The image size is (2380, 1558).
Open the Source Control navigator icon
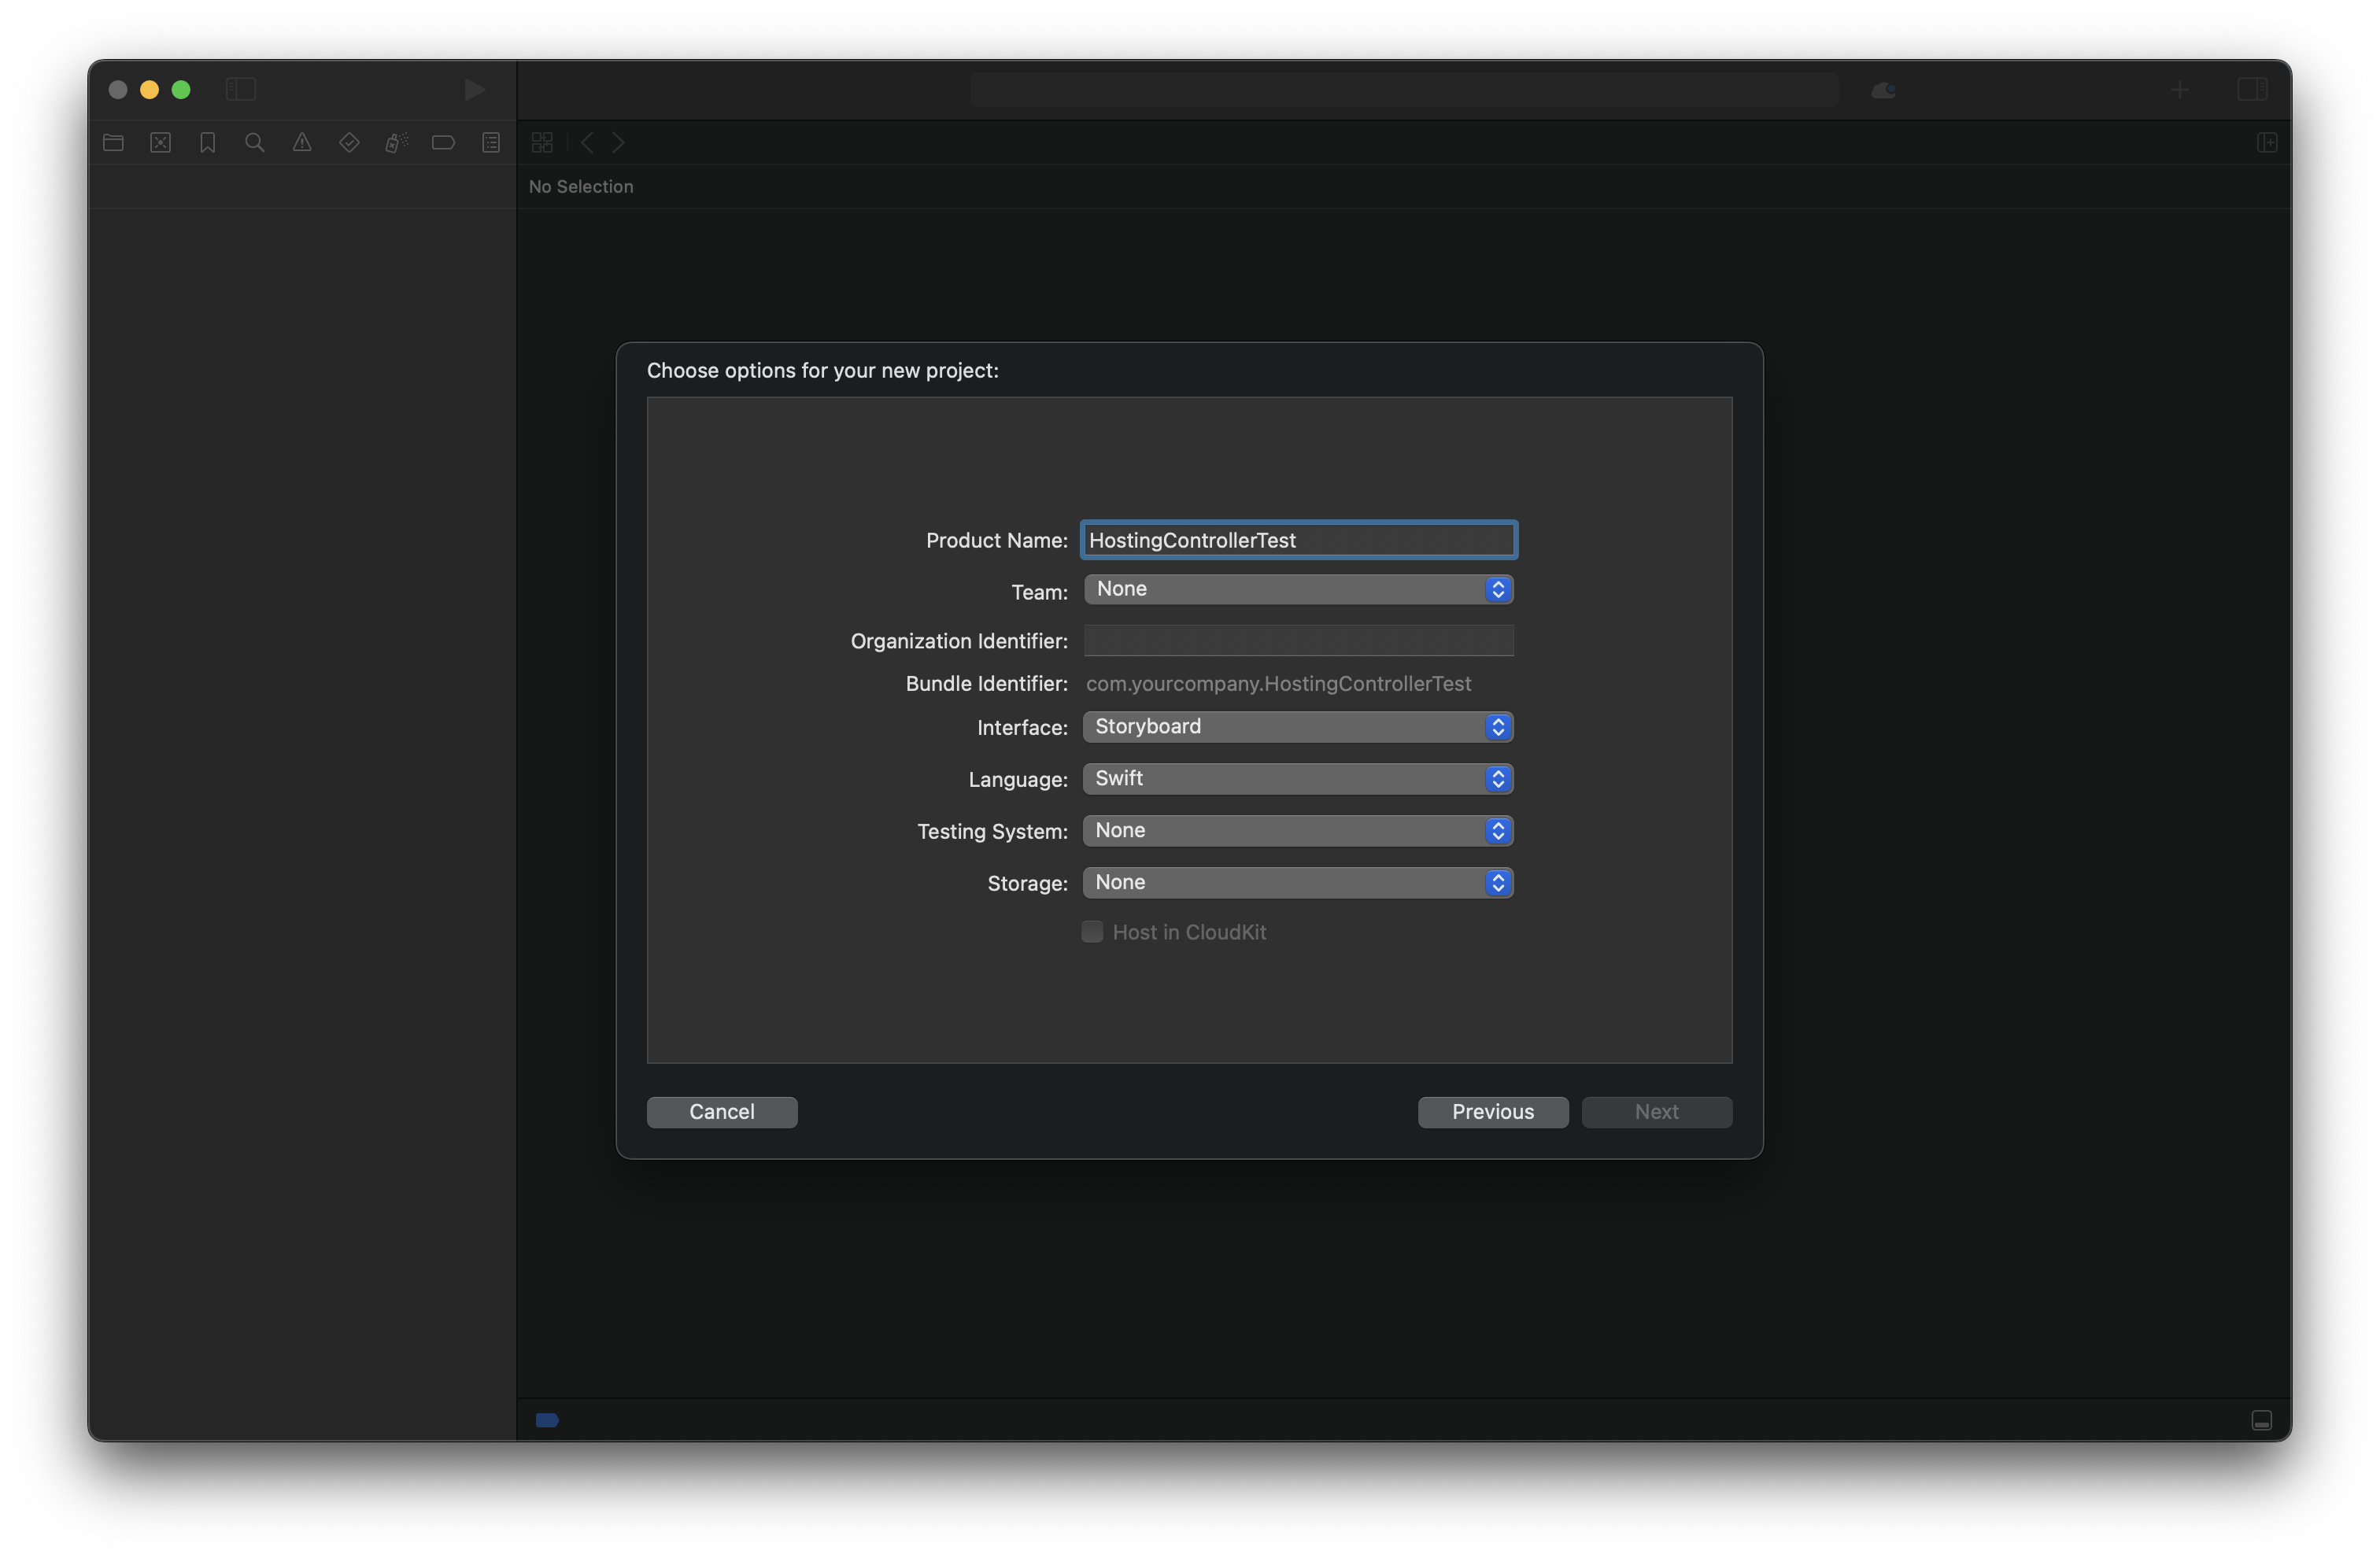[160, 143]
